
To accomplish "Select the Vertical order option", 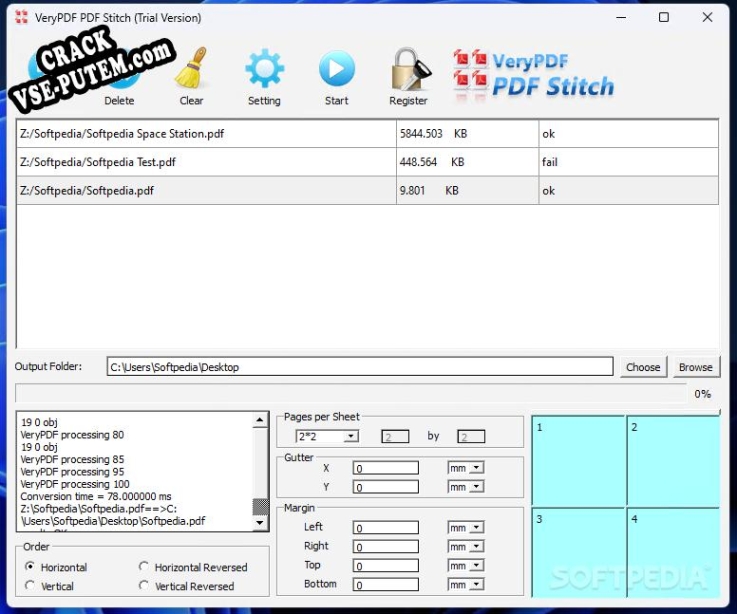I will coord(31,586).
